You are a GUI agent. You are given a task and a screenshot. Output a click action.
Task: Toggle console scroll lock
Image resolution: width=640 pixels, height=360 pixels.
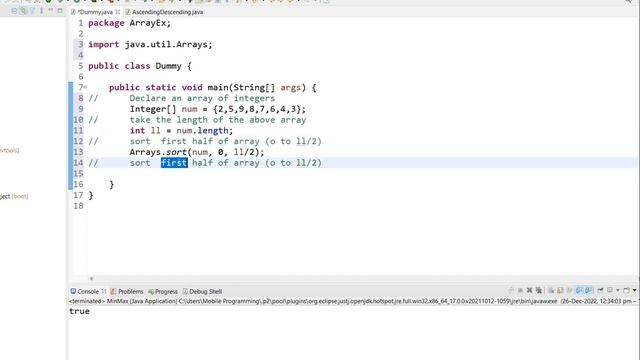(x=560, y=290)
